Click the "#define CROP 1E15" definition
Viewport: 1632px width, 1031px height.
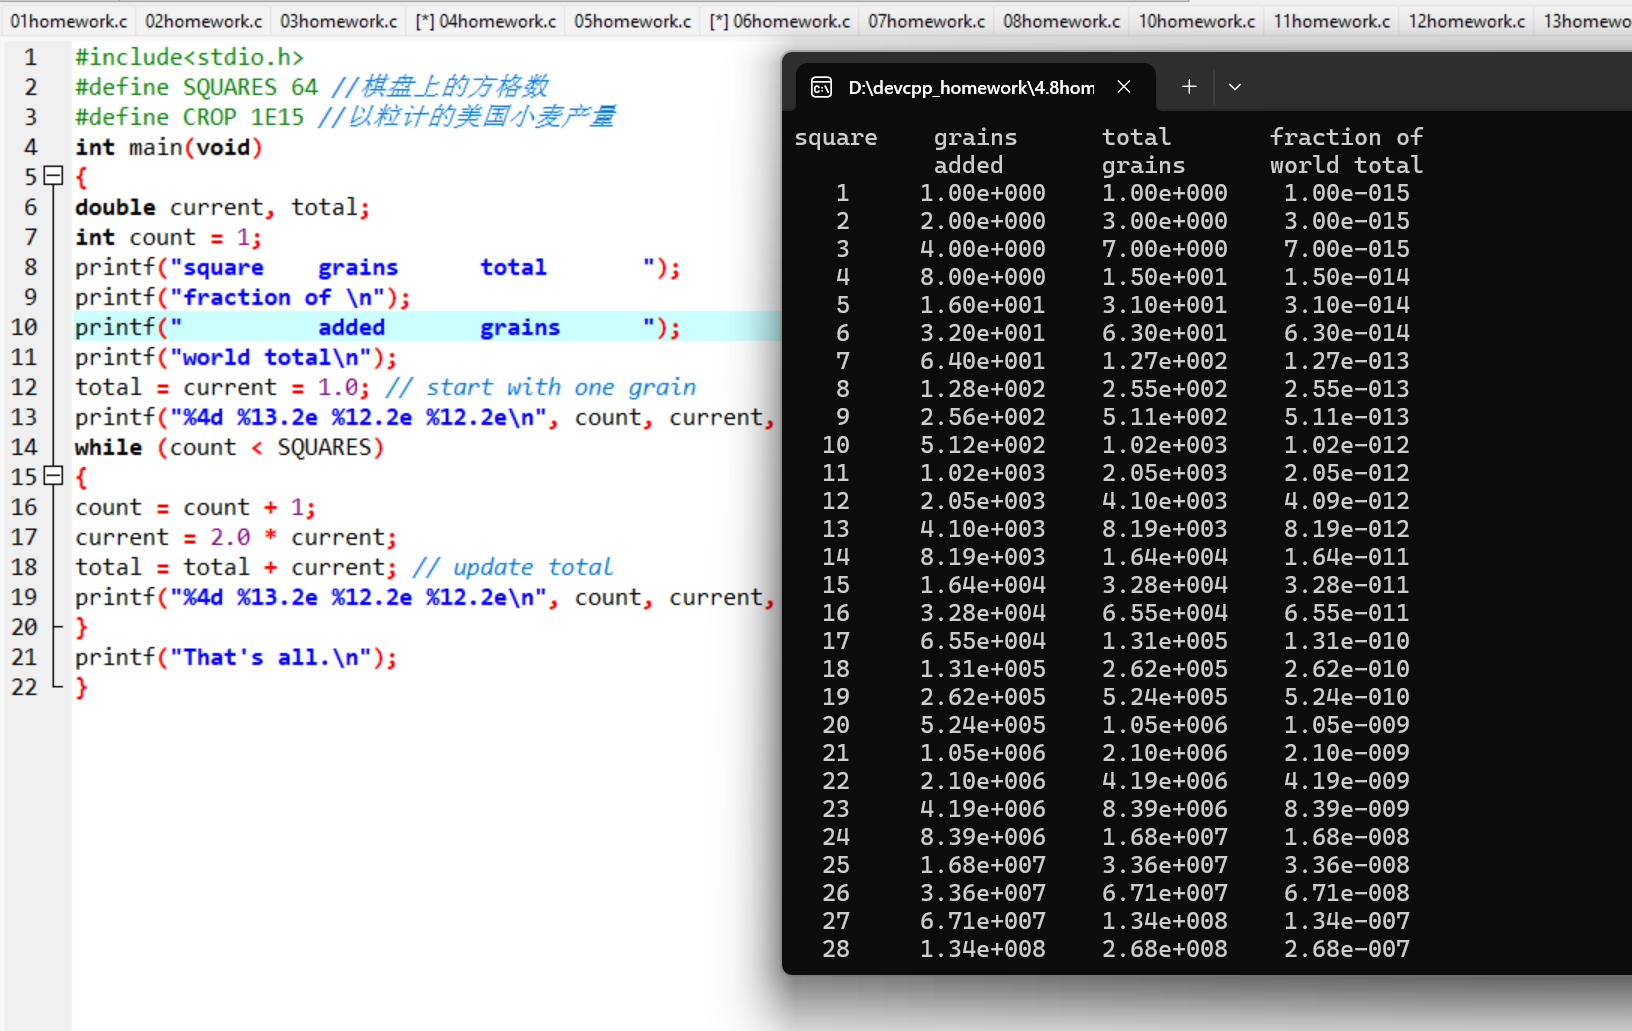point(189,117)
